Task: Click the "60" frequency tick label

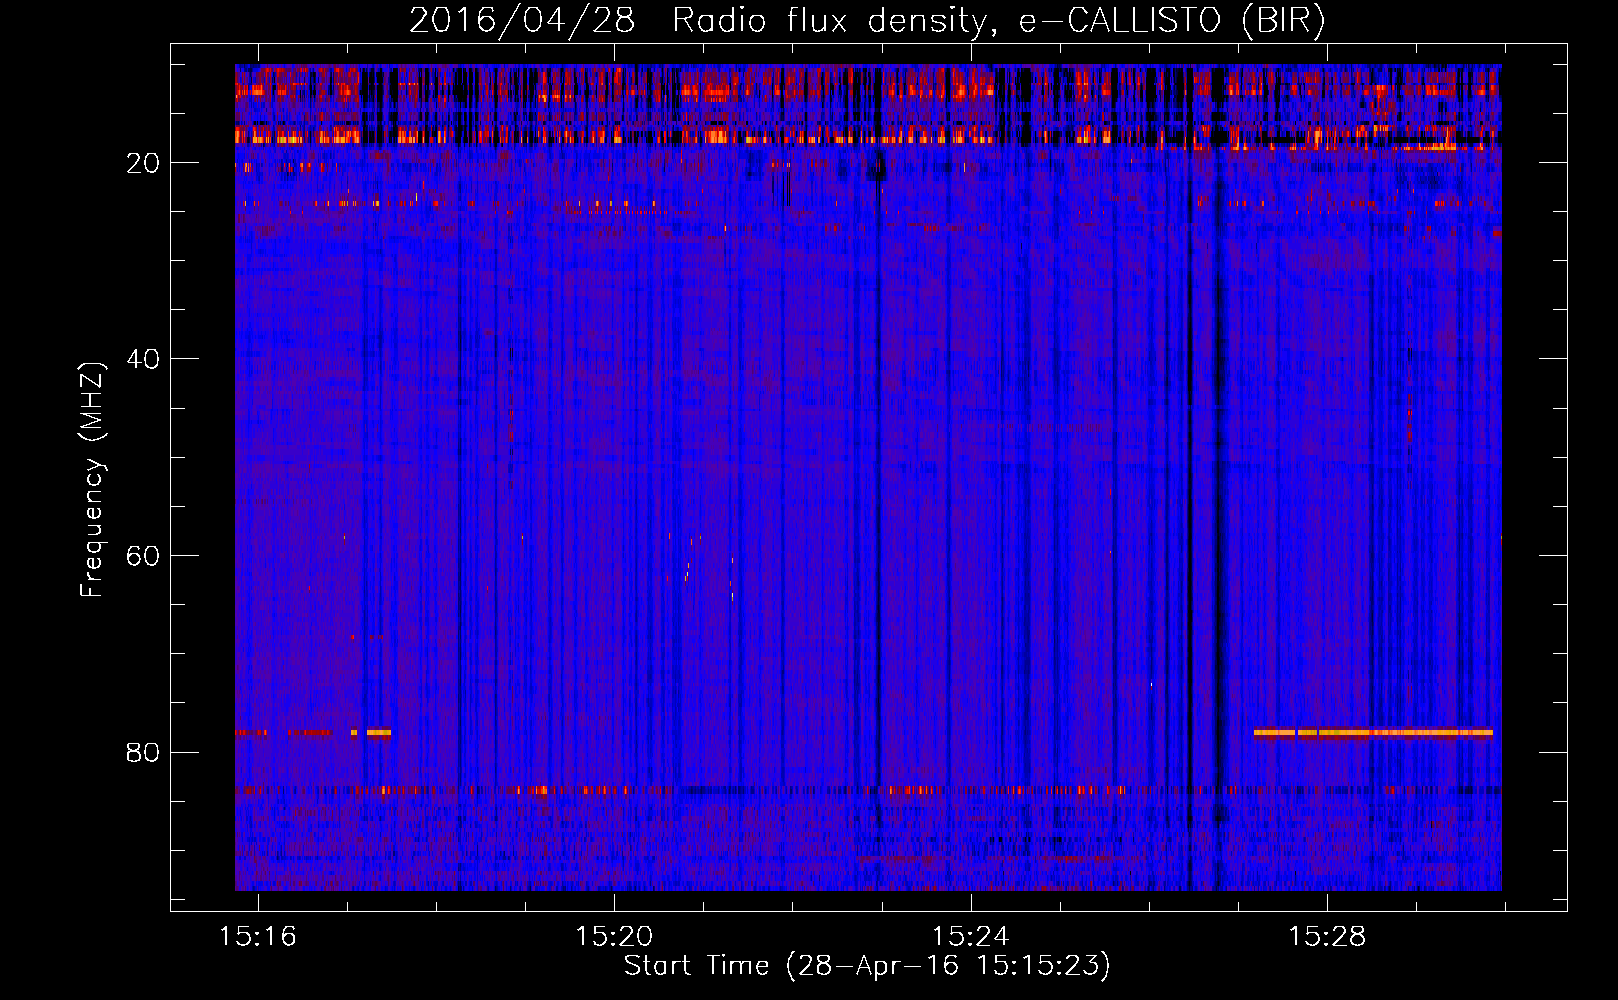Action: pos(143,556)
